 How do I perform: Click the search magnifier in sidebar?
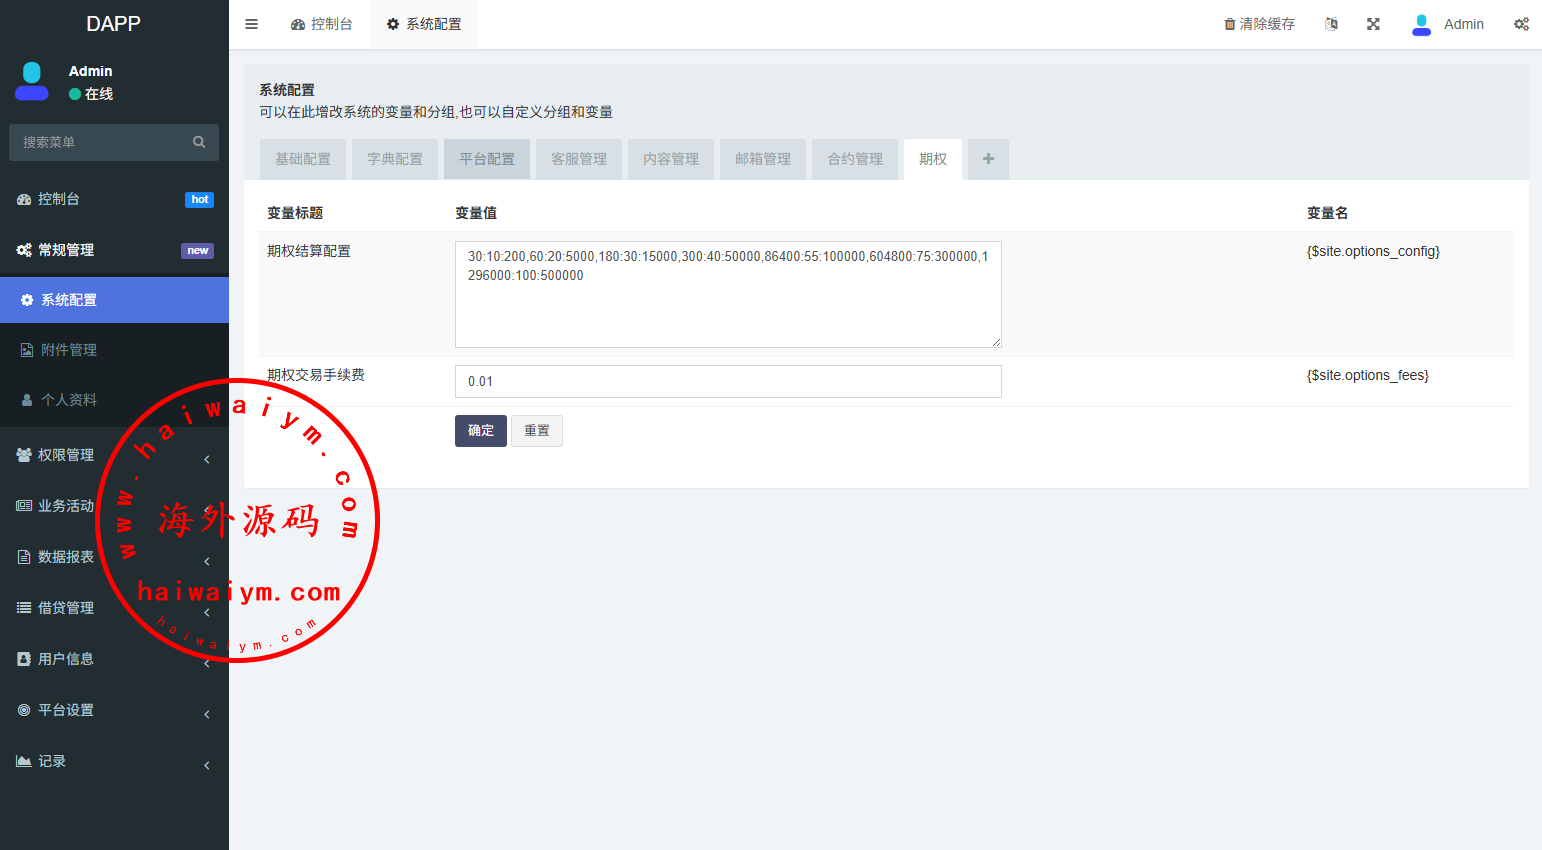pyautogui.click(x=199, y=142)
